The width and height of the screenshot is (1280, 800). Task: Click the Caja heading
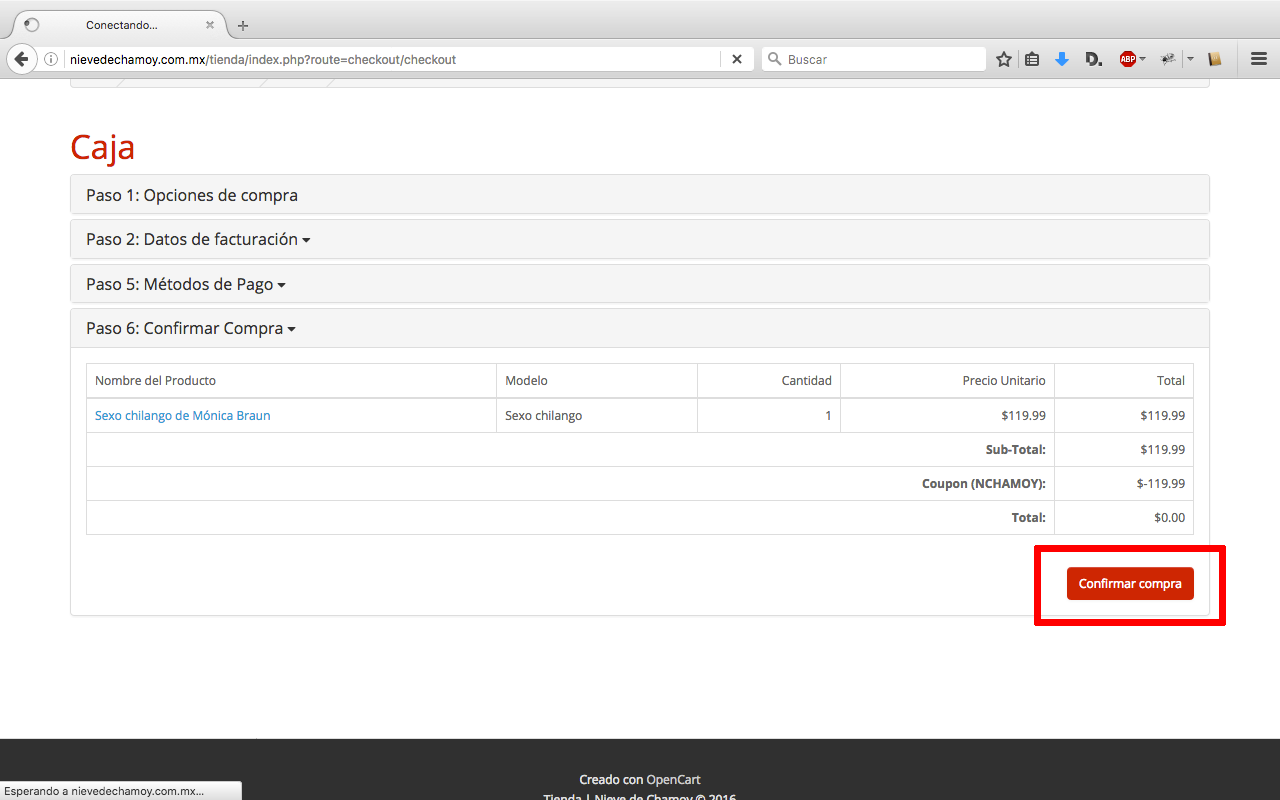[x=102, y=148]
